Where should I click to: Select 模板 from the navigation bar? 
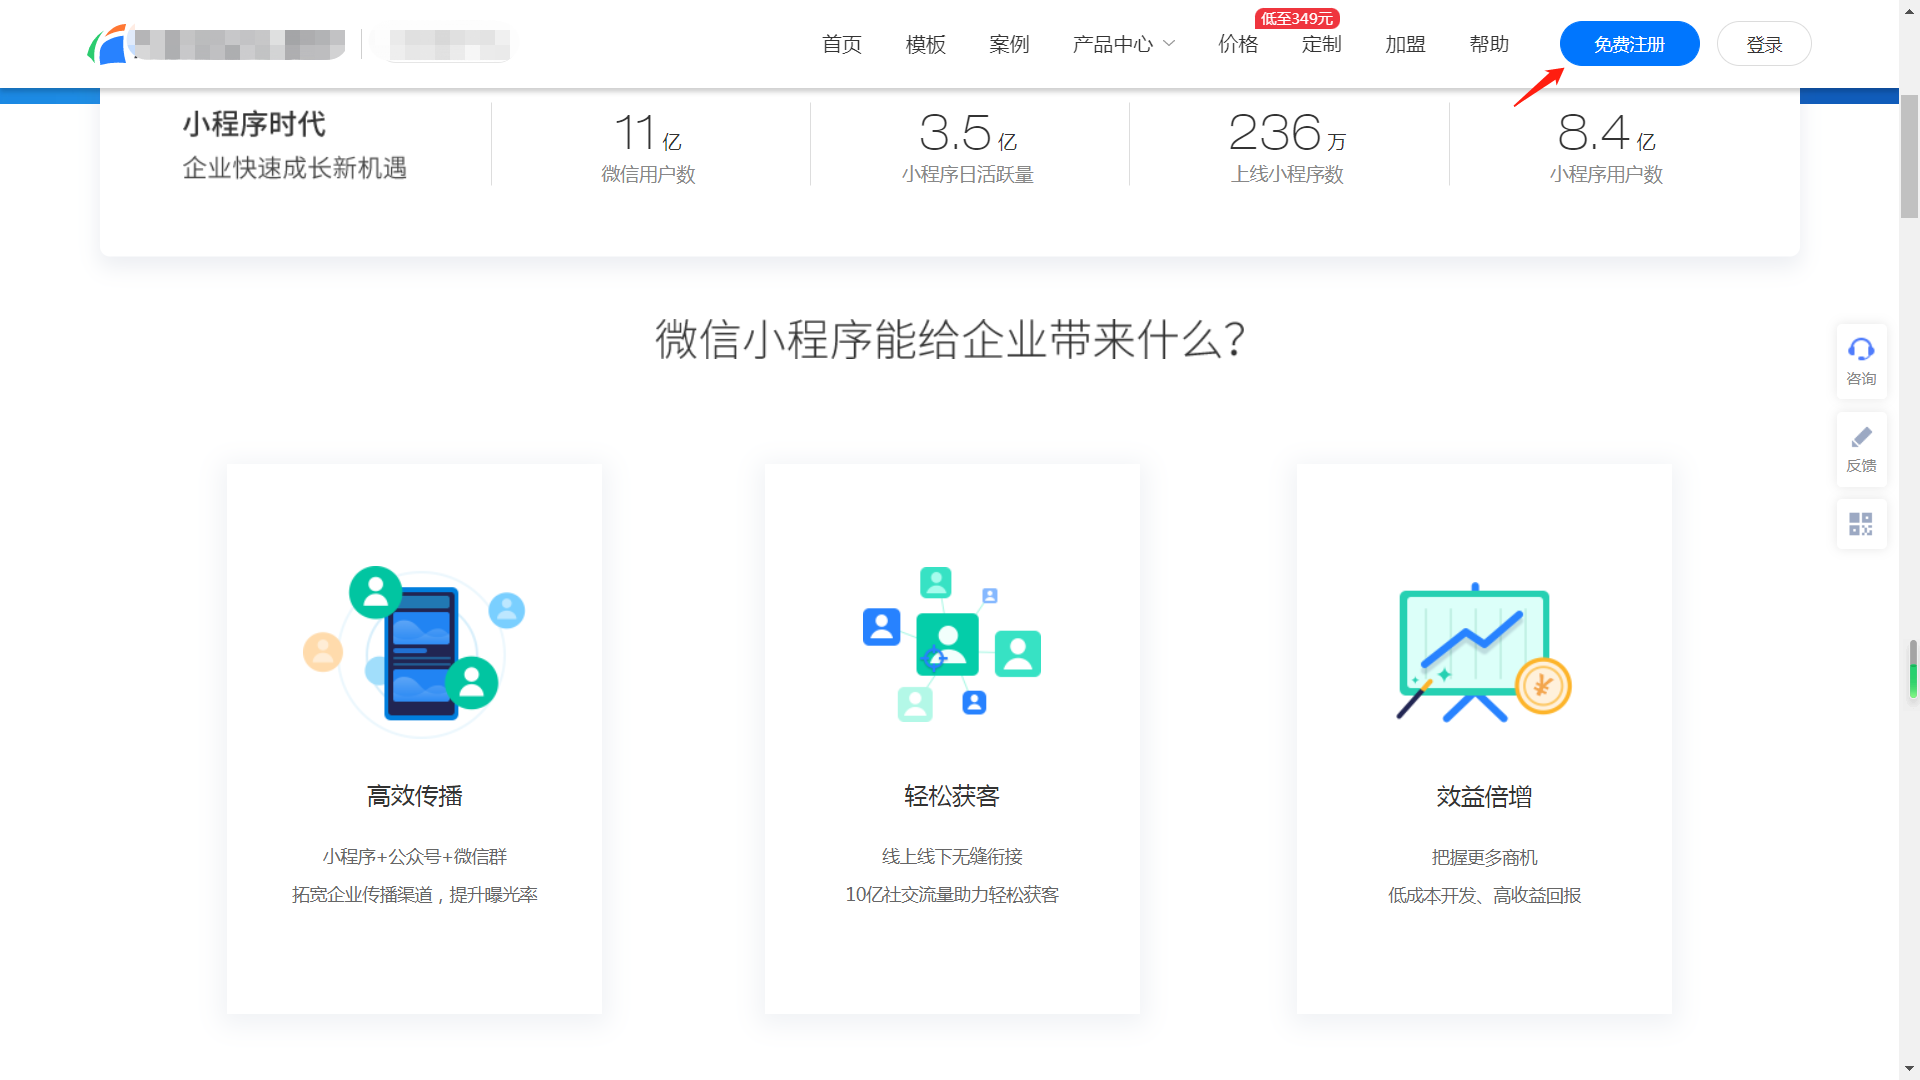[x=925, y=44]
